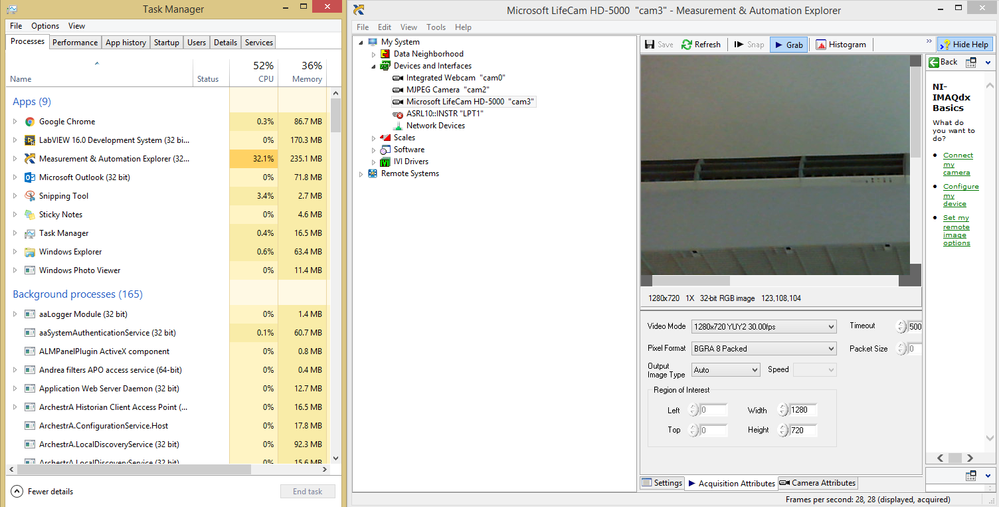The width and height of the screenshot is (999, 507).
Task: Click the Scales icon in the tree
Action: pos(385,138)
